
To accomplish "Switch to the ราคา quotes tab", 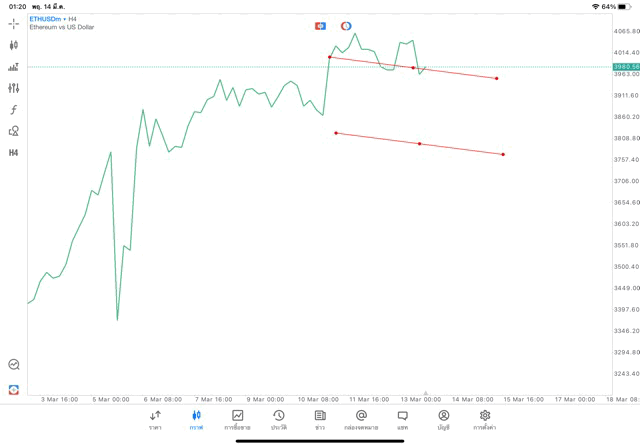I will [155, 419].
